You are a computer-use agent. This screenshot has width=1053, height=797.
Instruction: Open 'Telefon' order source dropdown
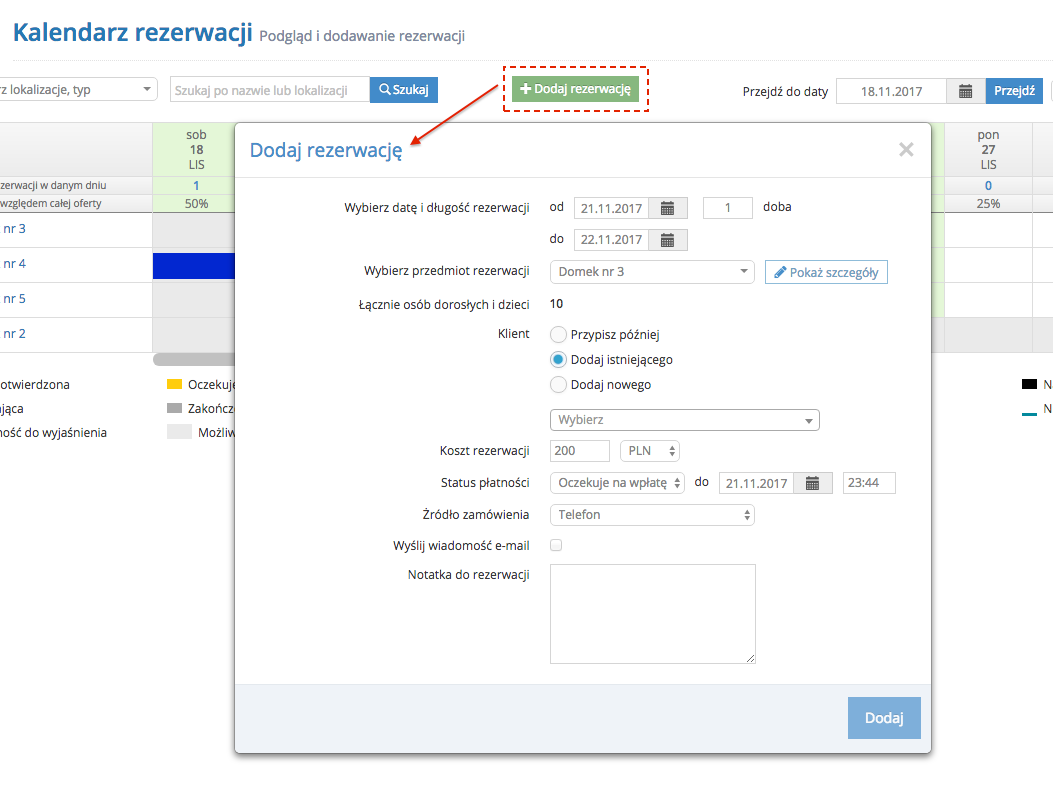tap(652, 515)
